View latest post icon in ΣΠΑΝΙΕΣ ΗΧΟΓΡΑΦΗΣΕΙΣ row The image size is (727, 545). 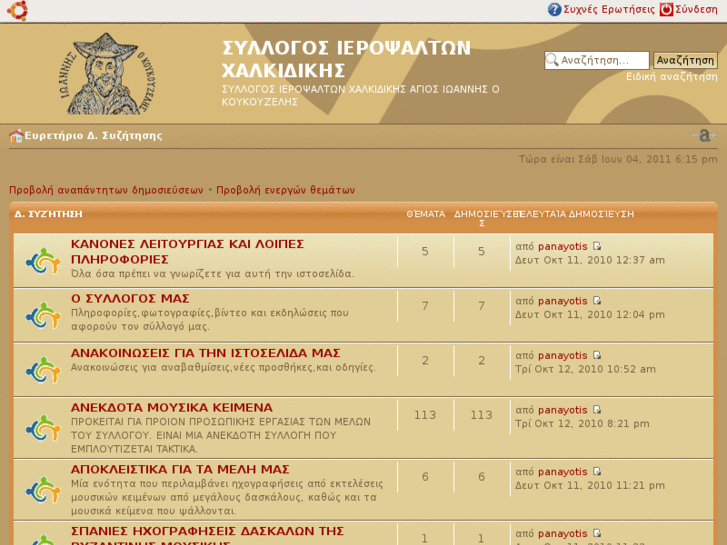click(597, 533)
